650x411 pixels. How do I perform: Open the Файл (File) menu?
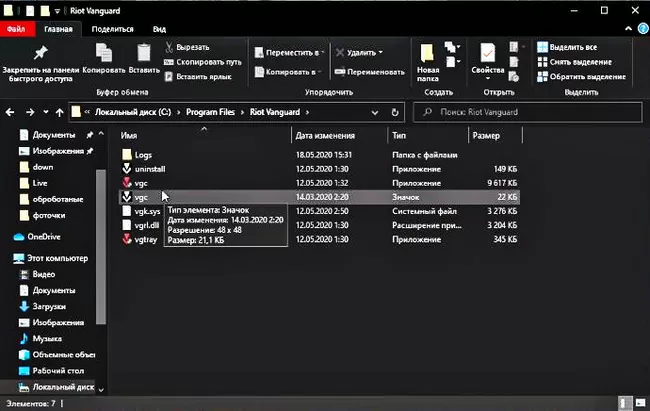[x=16, y=29]
